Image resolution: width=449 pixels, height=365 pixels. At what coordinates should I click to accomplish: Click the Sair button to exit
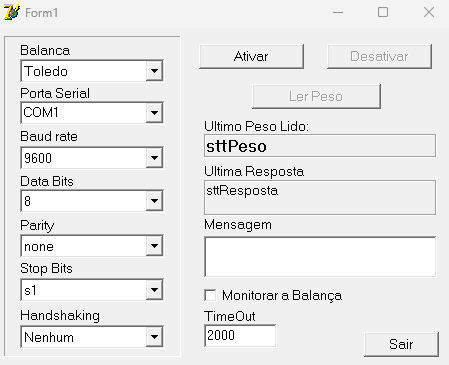pyautogui.click(x=401, y=344)
